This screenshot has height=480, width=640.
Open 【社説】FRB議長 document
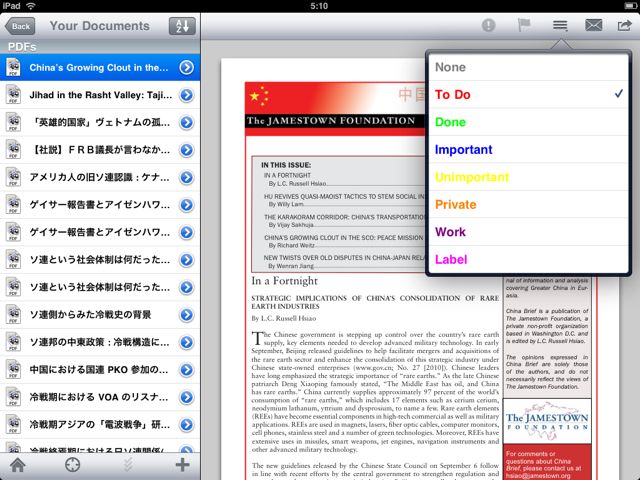100,150
